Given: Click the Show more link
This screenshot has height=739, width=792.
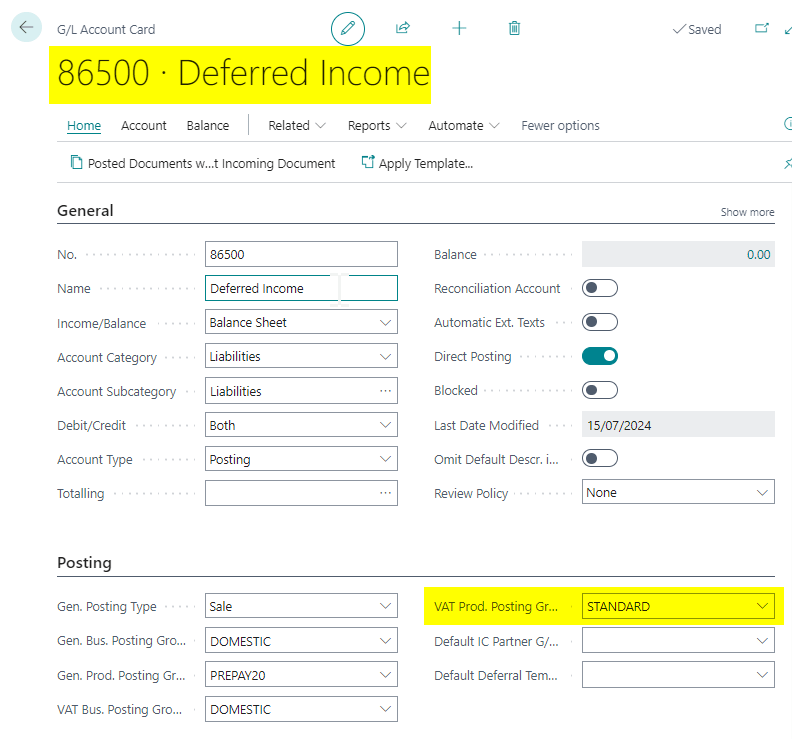Looking at the screenshot, I should coord(747,212).
